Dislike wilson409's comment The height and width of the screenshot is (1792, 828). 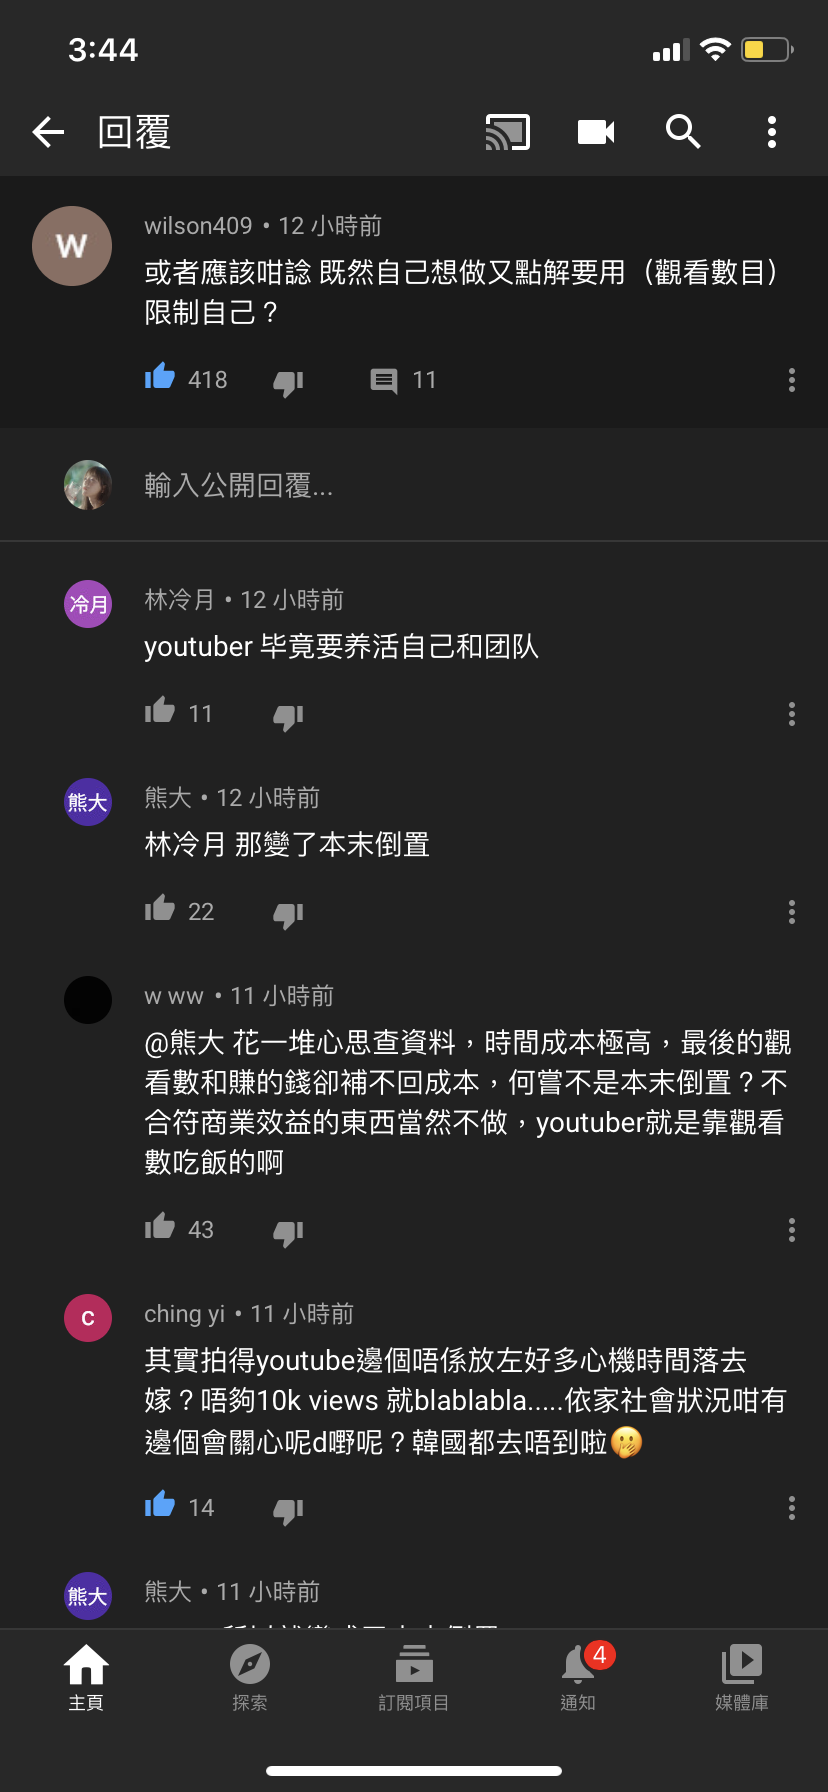[288, 382]
